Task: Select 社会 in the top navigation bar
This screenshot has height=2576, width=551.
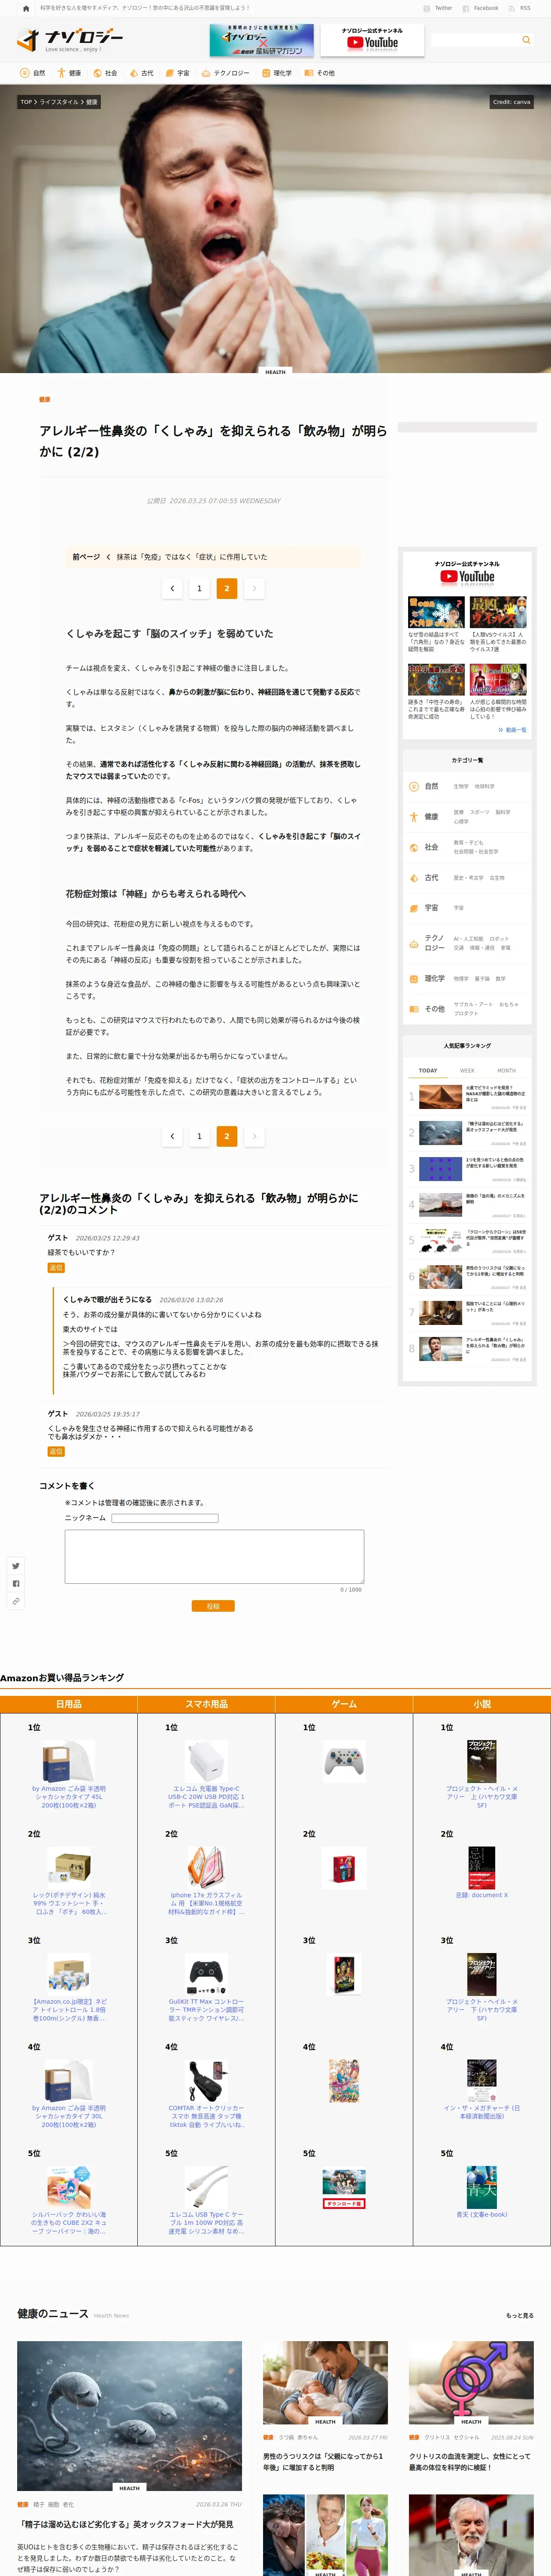Action: tap(105, 73)
